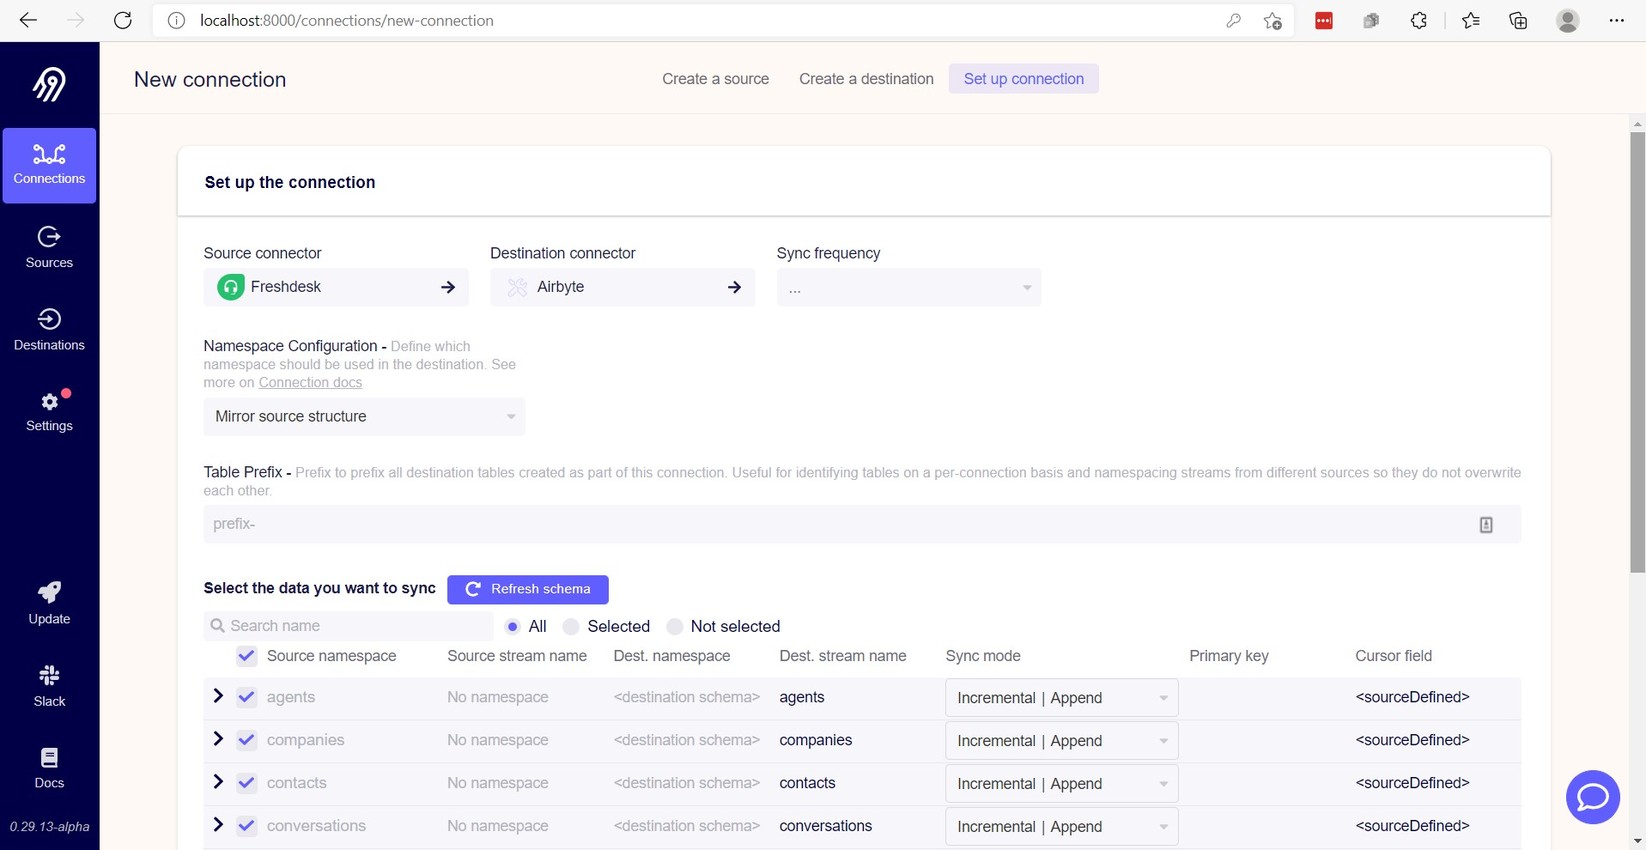Click the Freshdesk source connector arrow
Screen dimensions: 1646x850
point(448,287)
